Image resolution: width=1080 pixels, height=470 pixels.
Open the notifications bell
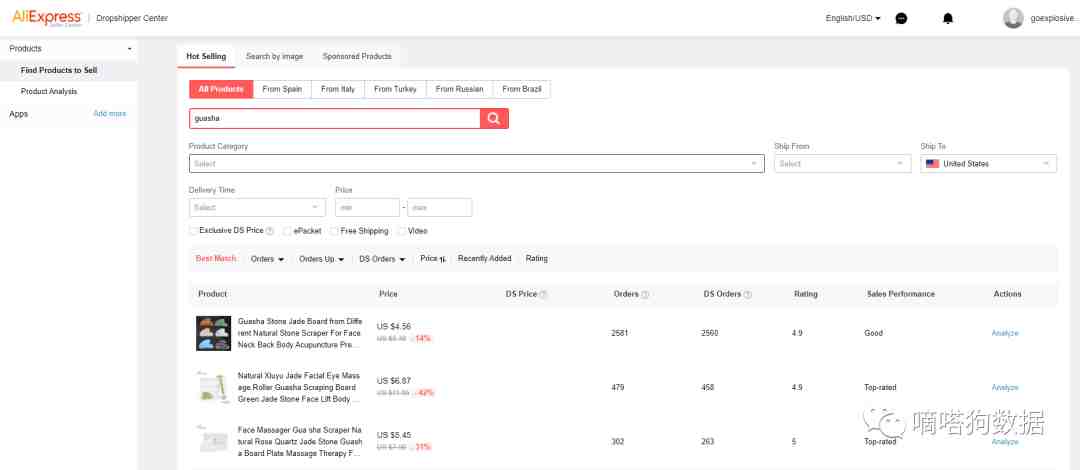coord(948,19)
